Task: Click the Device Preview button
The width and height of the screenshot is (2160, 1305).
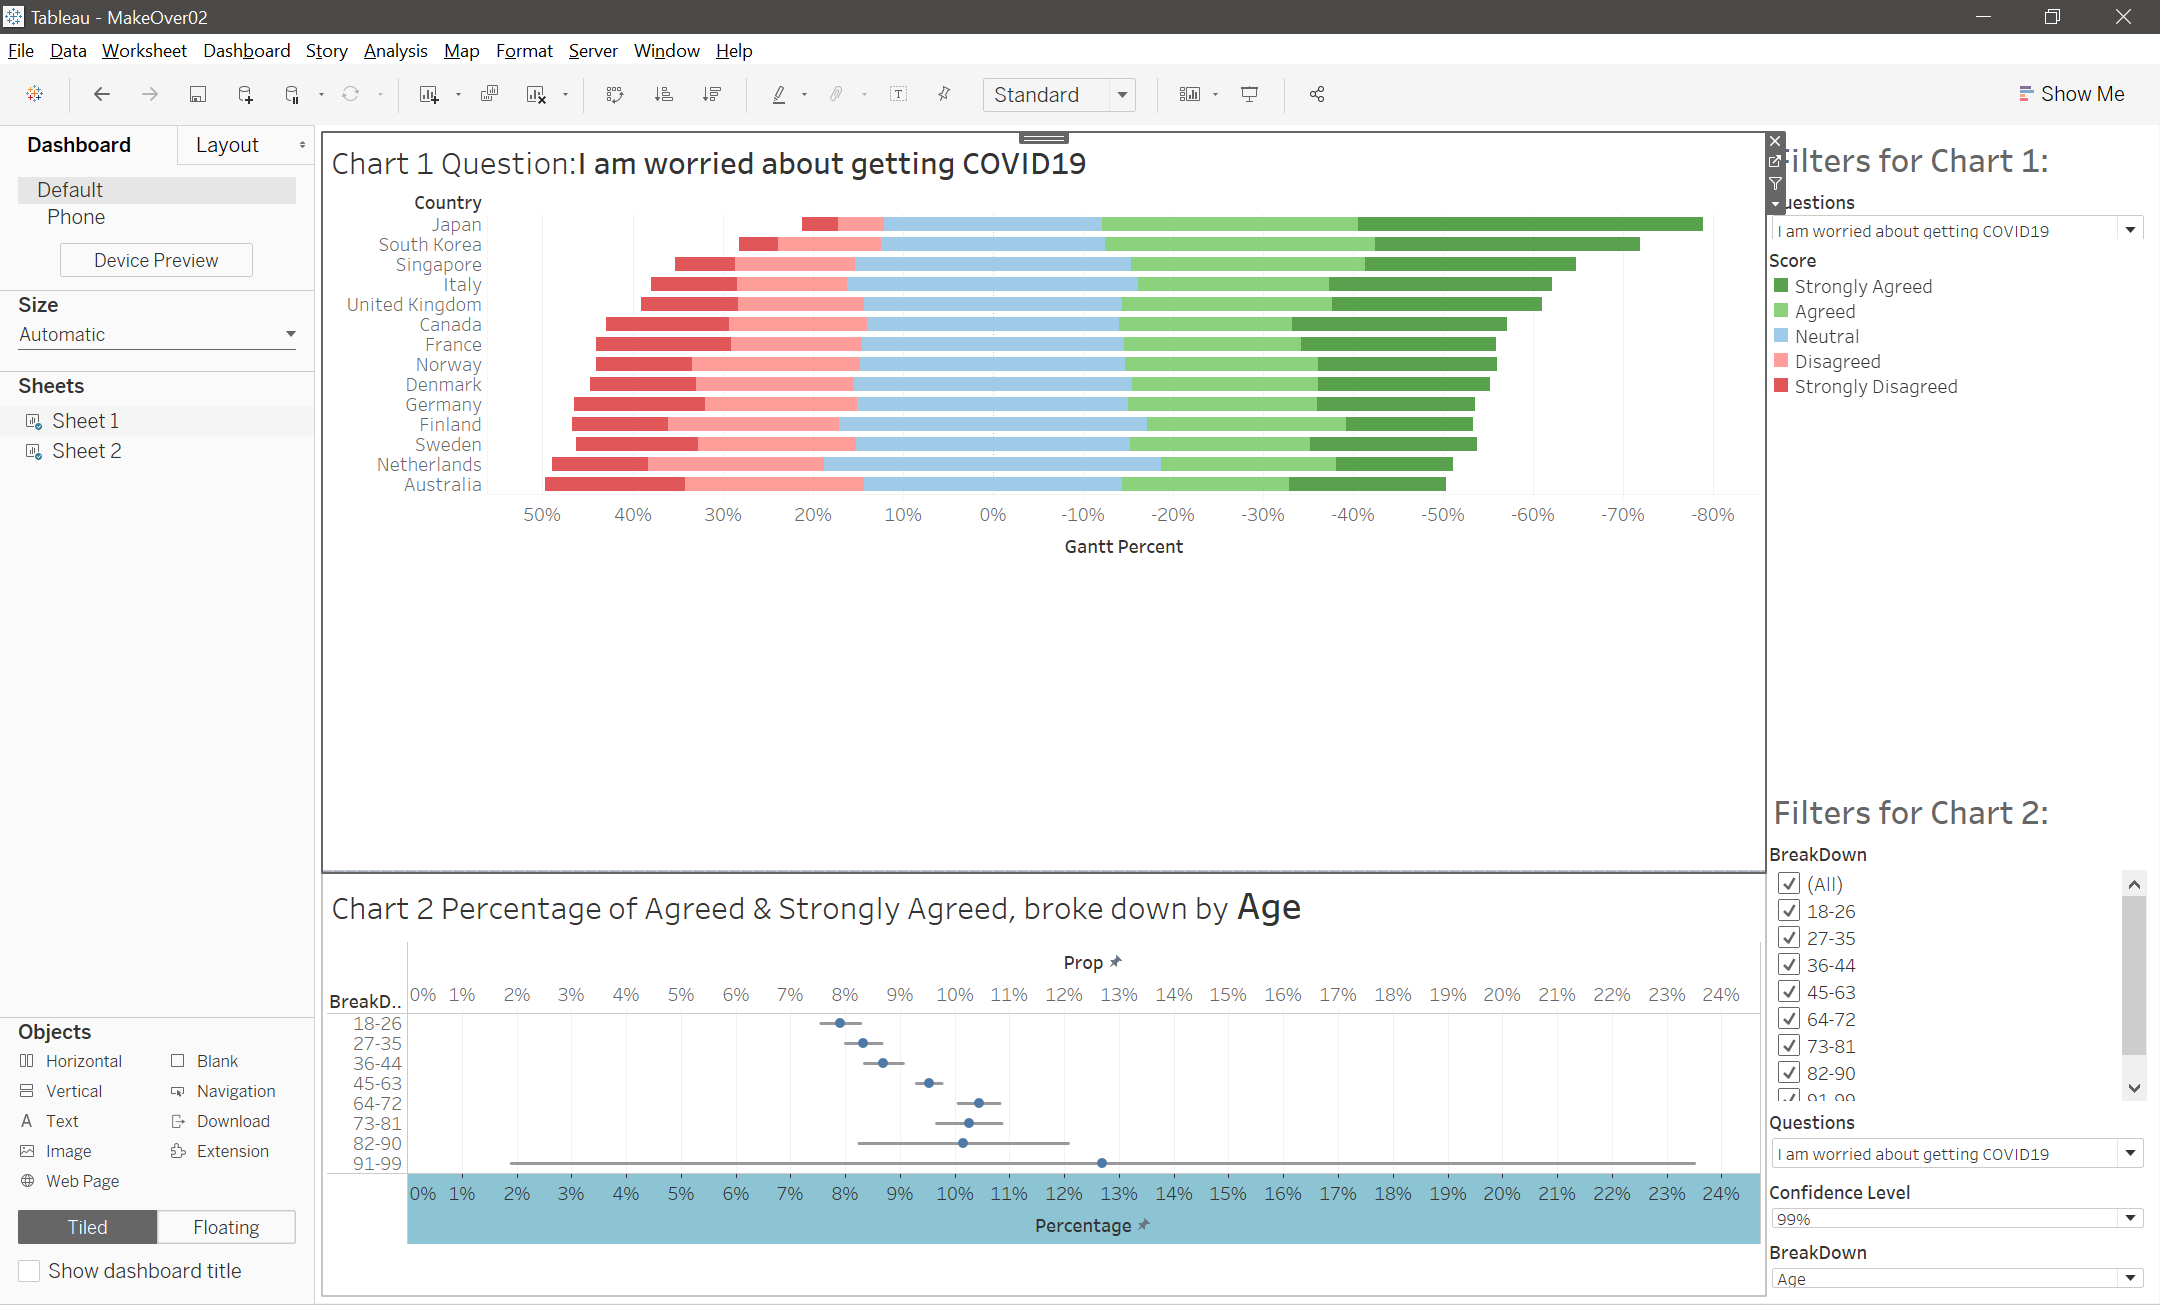Action: [156, 260]
